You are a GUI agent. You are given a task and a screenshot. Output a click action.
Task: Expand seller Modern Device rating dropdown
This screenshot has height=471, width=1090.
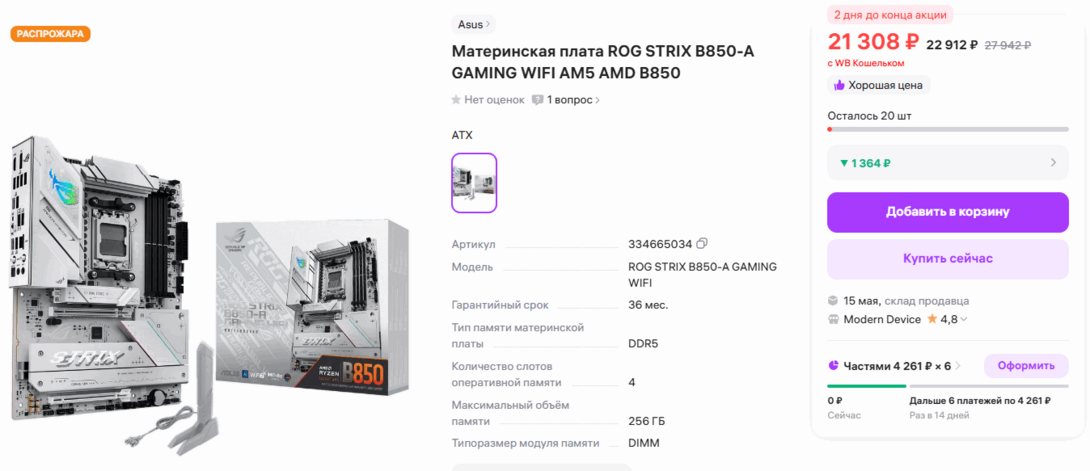click(x=963, y=320)
